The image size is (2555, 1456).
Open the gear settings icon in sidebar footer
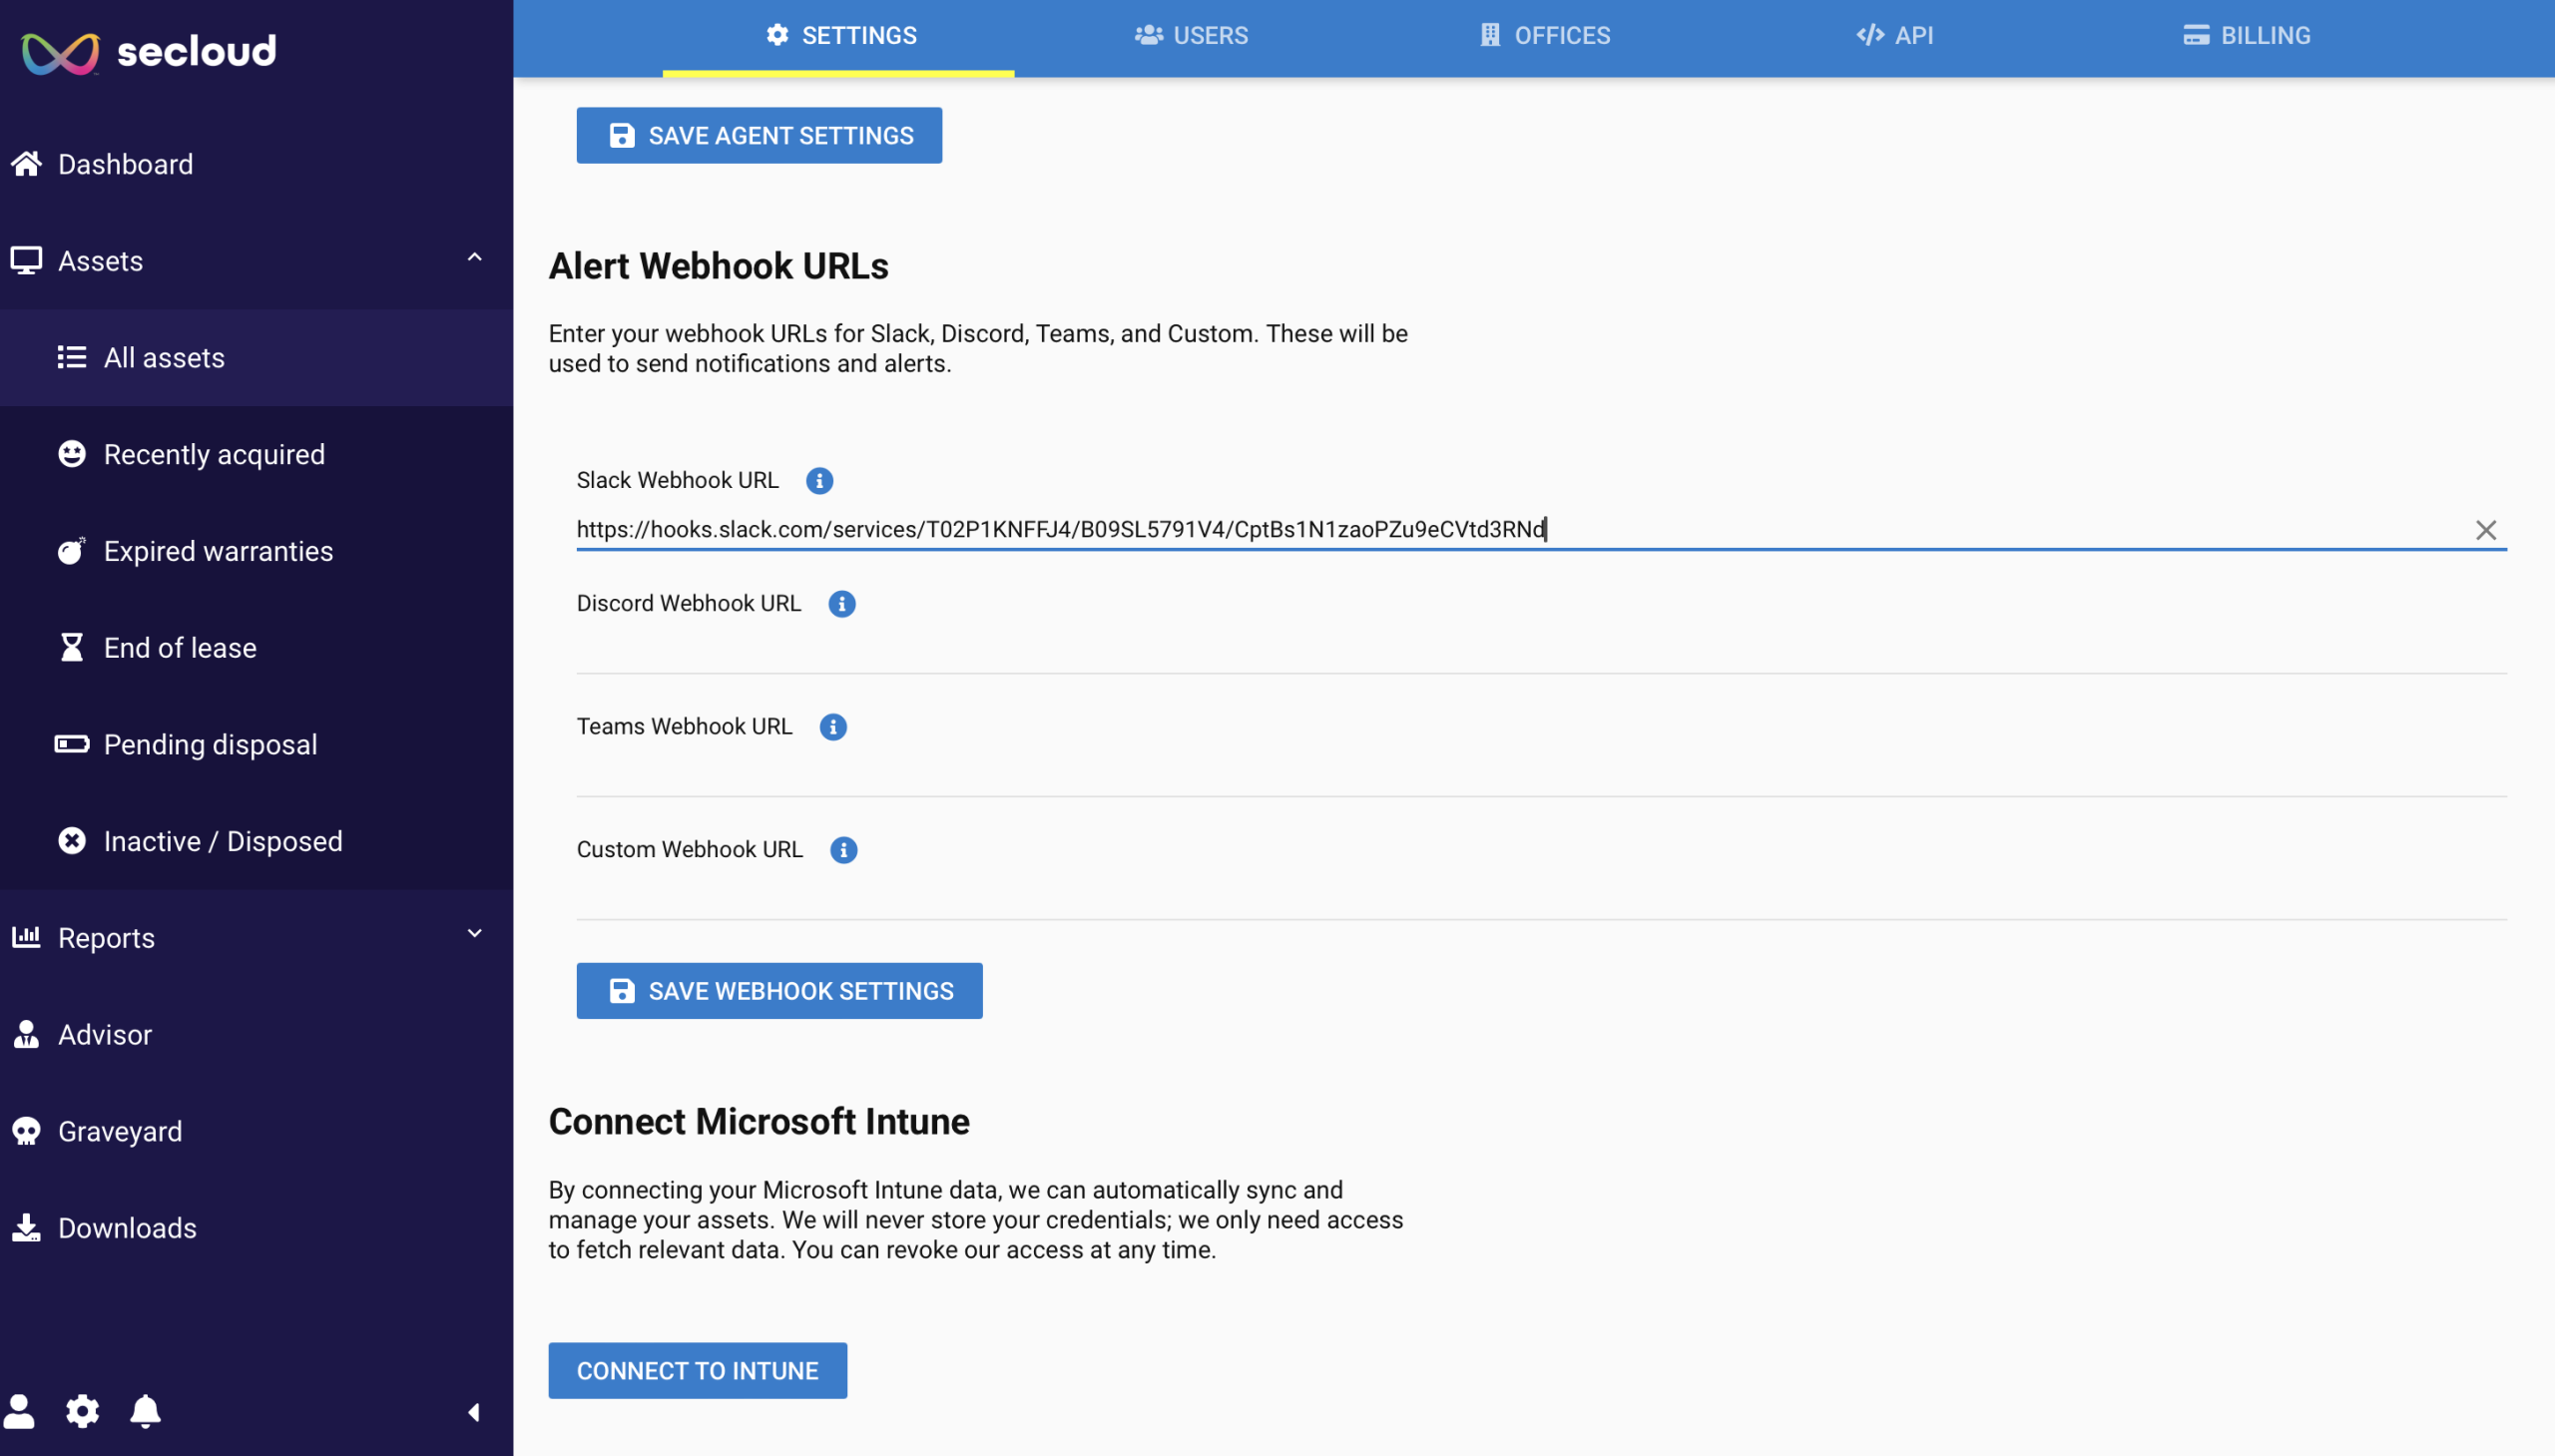coord(82,1411)
